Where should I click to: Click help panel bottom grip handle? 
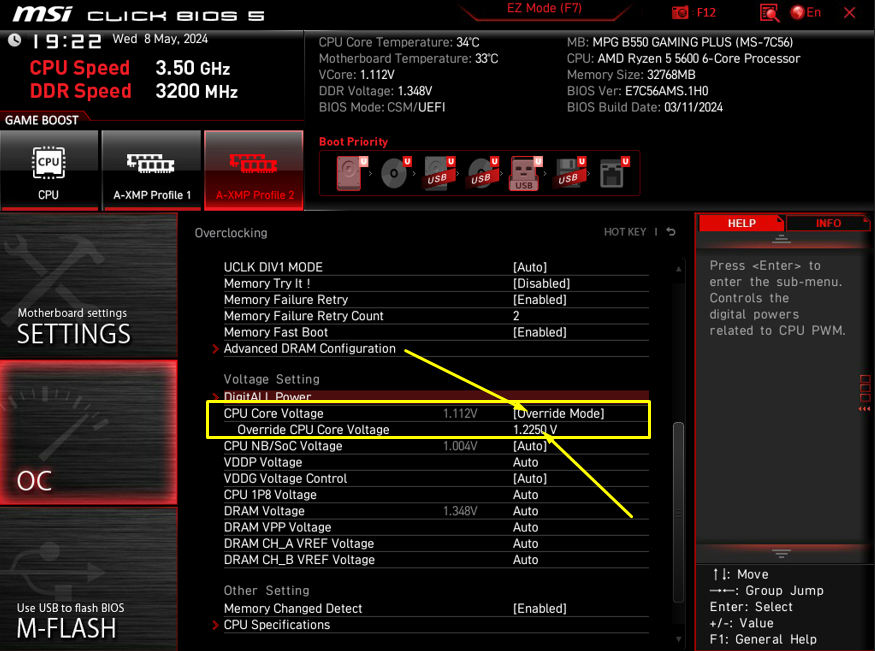tap(781, 553)
